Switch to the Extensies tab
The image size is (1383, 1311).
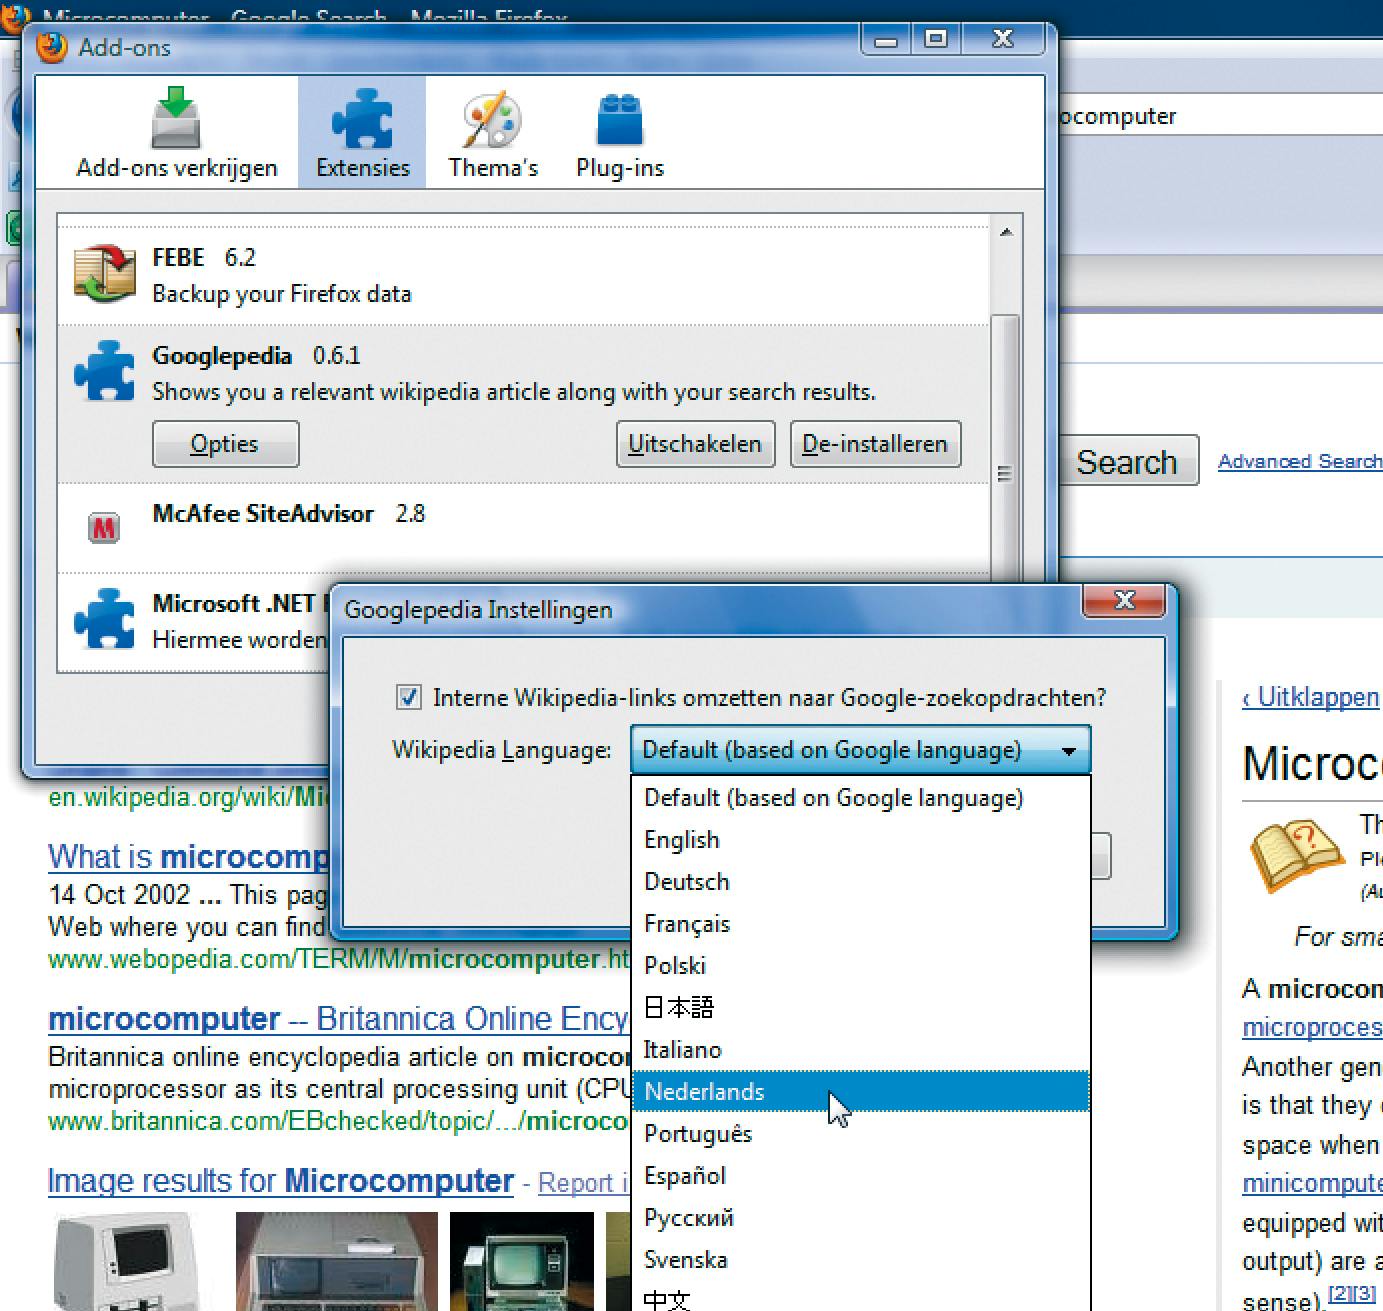tap(362, 133)
